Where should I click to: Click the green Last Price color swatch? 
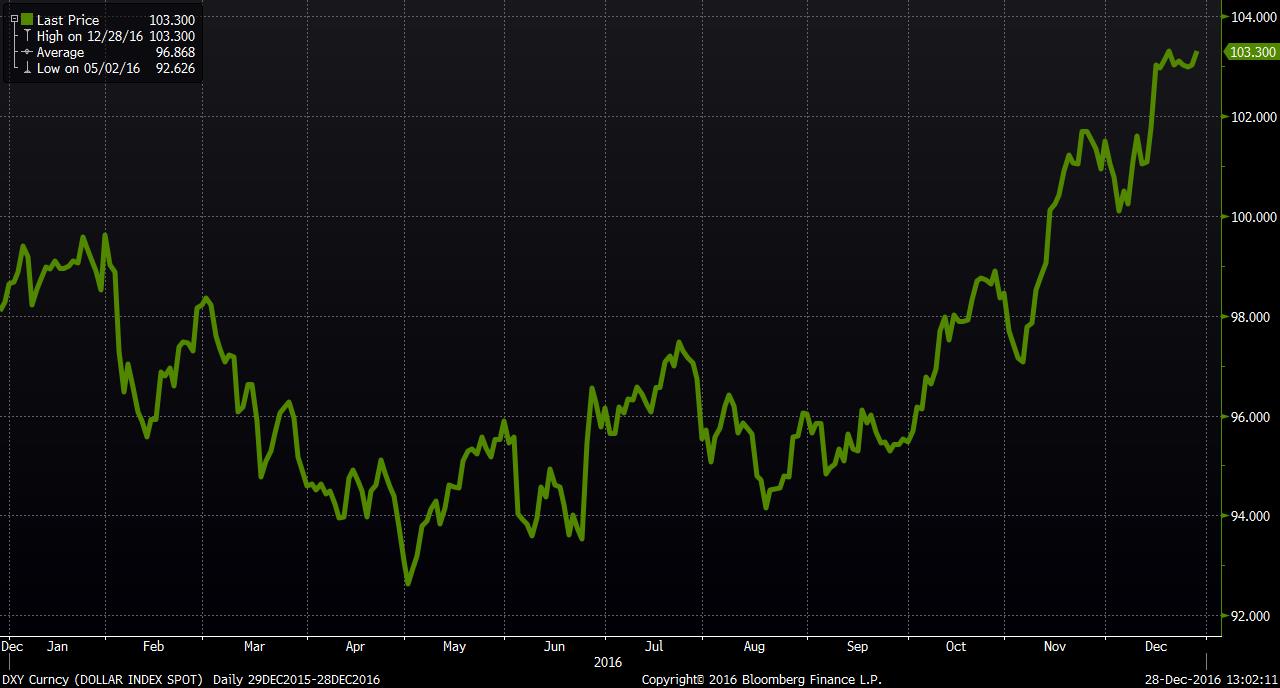point(27,20)
